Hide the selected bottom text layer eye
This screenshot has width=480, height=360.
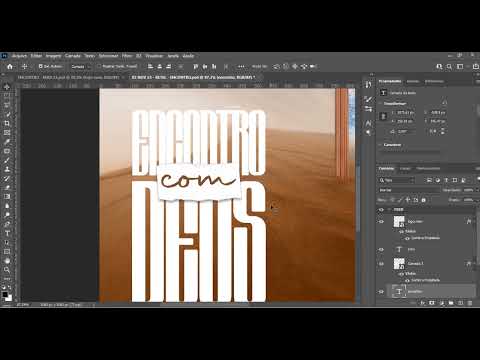[381, 292]
